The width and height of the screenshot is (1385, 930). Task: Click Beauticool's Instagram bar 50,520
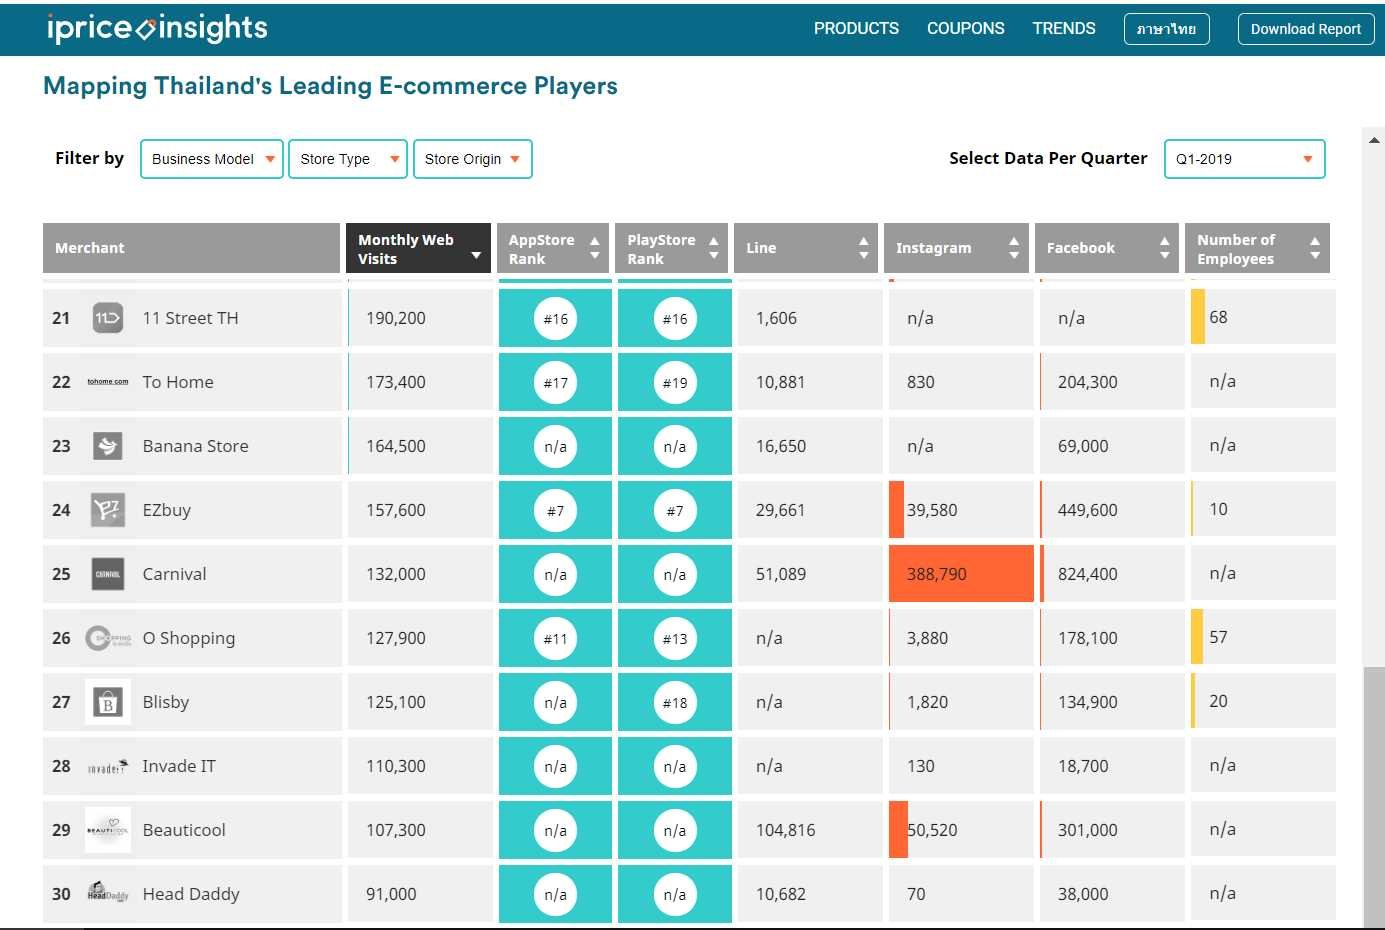point(898,830)
